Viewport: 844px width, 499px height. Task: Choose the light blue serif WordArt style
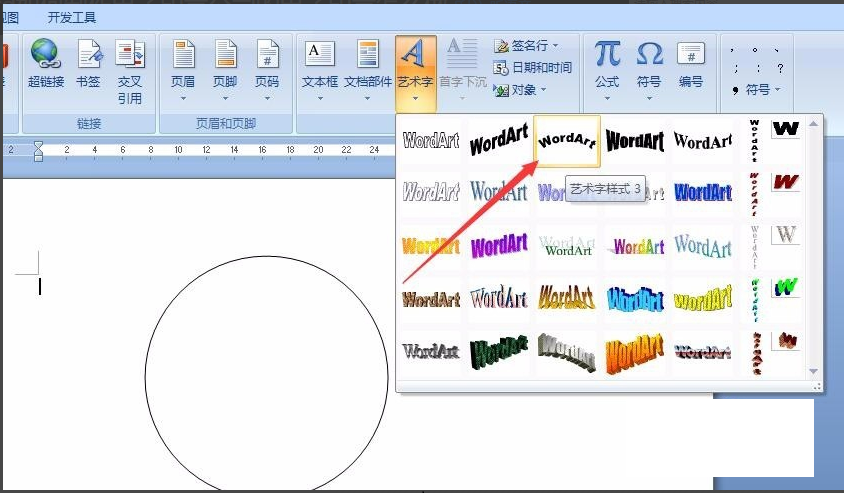pos(702,246)
